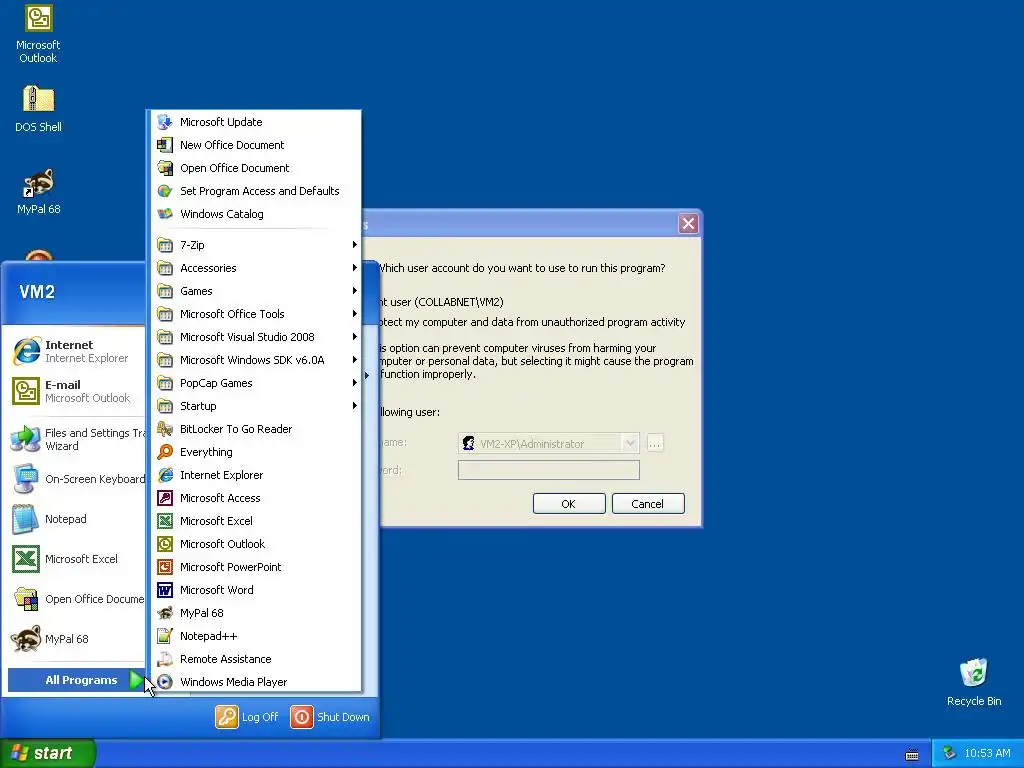
Task: Click OK in the Run As dialog
Action: 569,504
